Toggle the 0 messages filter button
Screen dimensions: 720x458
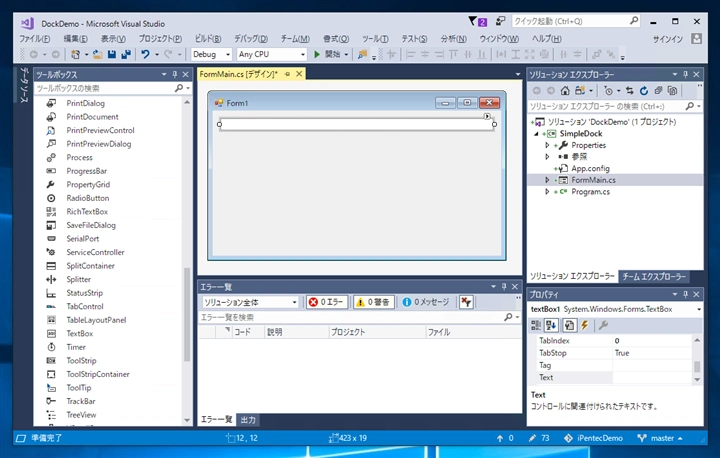426,302
